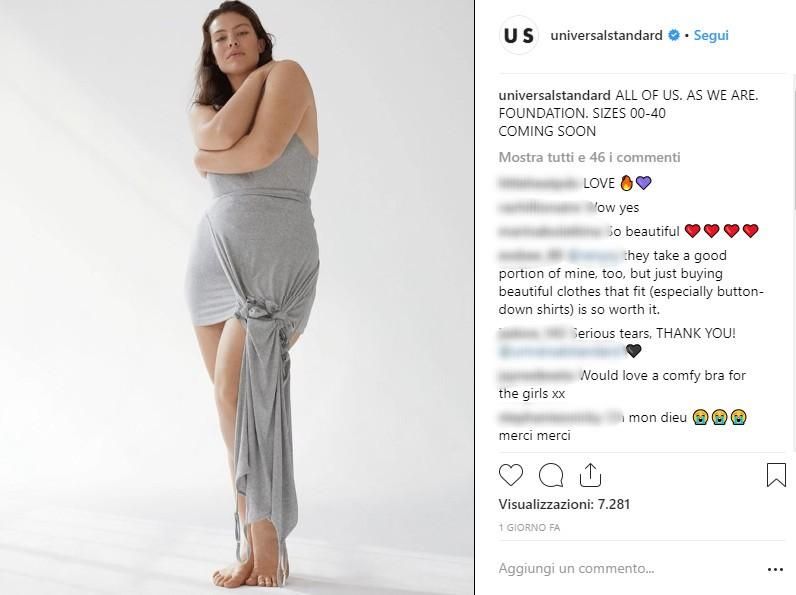796x595 pixels.
Task: Open the three-dots more options menu
Action: (775, 570)
